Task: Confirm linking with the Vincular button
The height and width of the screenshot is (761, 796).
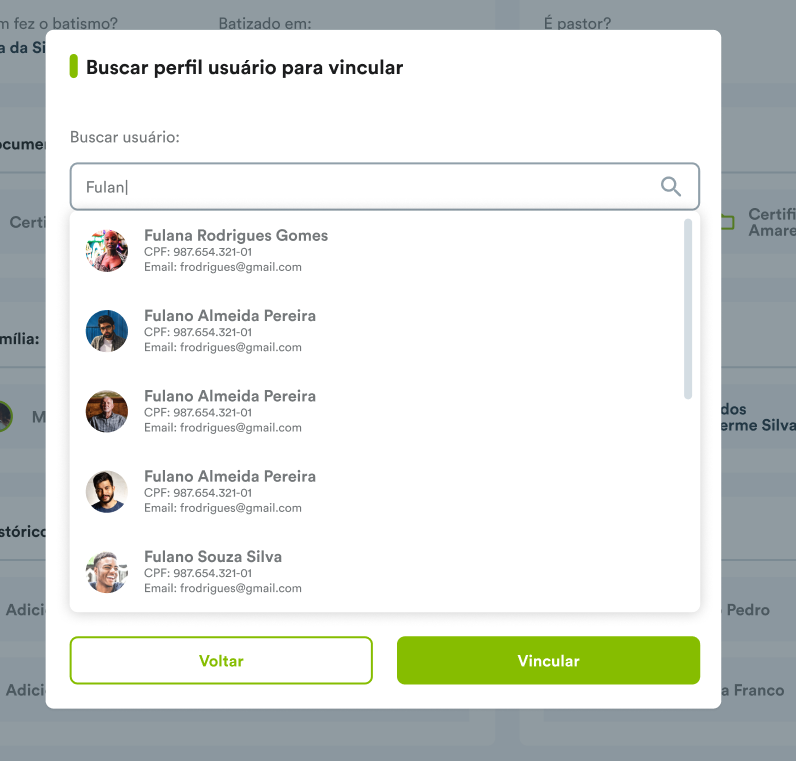Action: tap(548, 660)
